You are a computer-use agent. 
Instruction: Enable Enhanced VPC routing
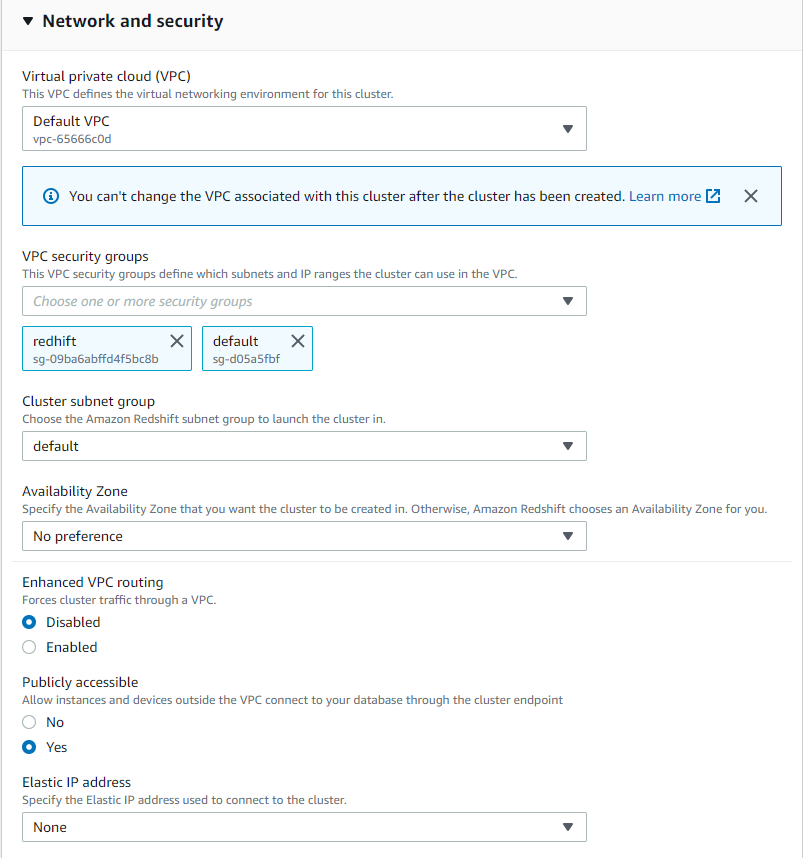pyautogui.click(x=30, y=646)
